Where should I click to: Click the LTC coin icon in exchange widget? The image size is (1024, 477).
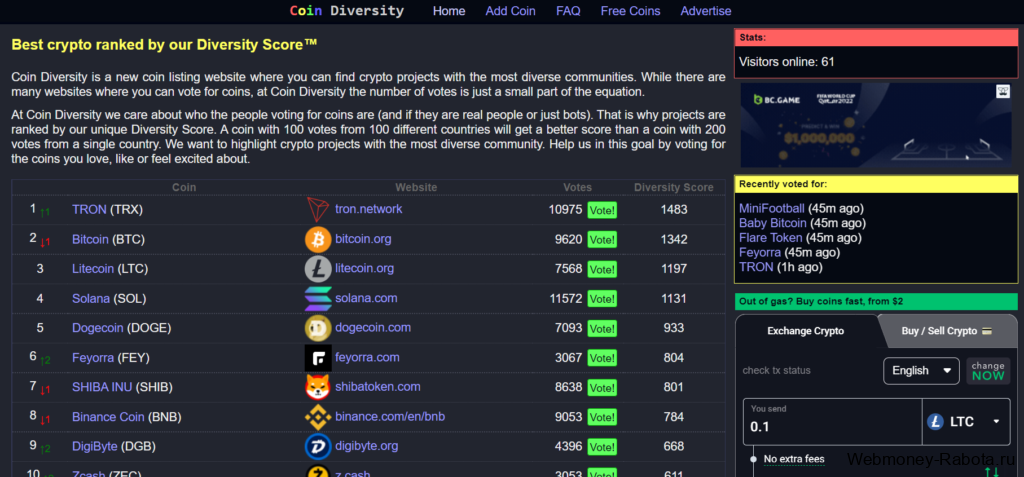935,421
